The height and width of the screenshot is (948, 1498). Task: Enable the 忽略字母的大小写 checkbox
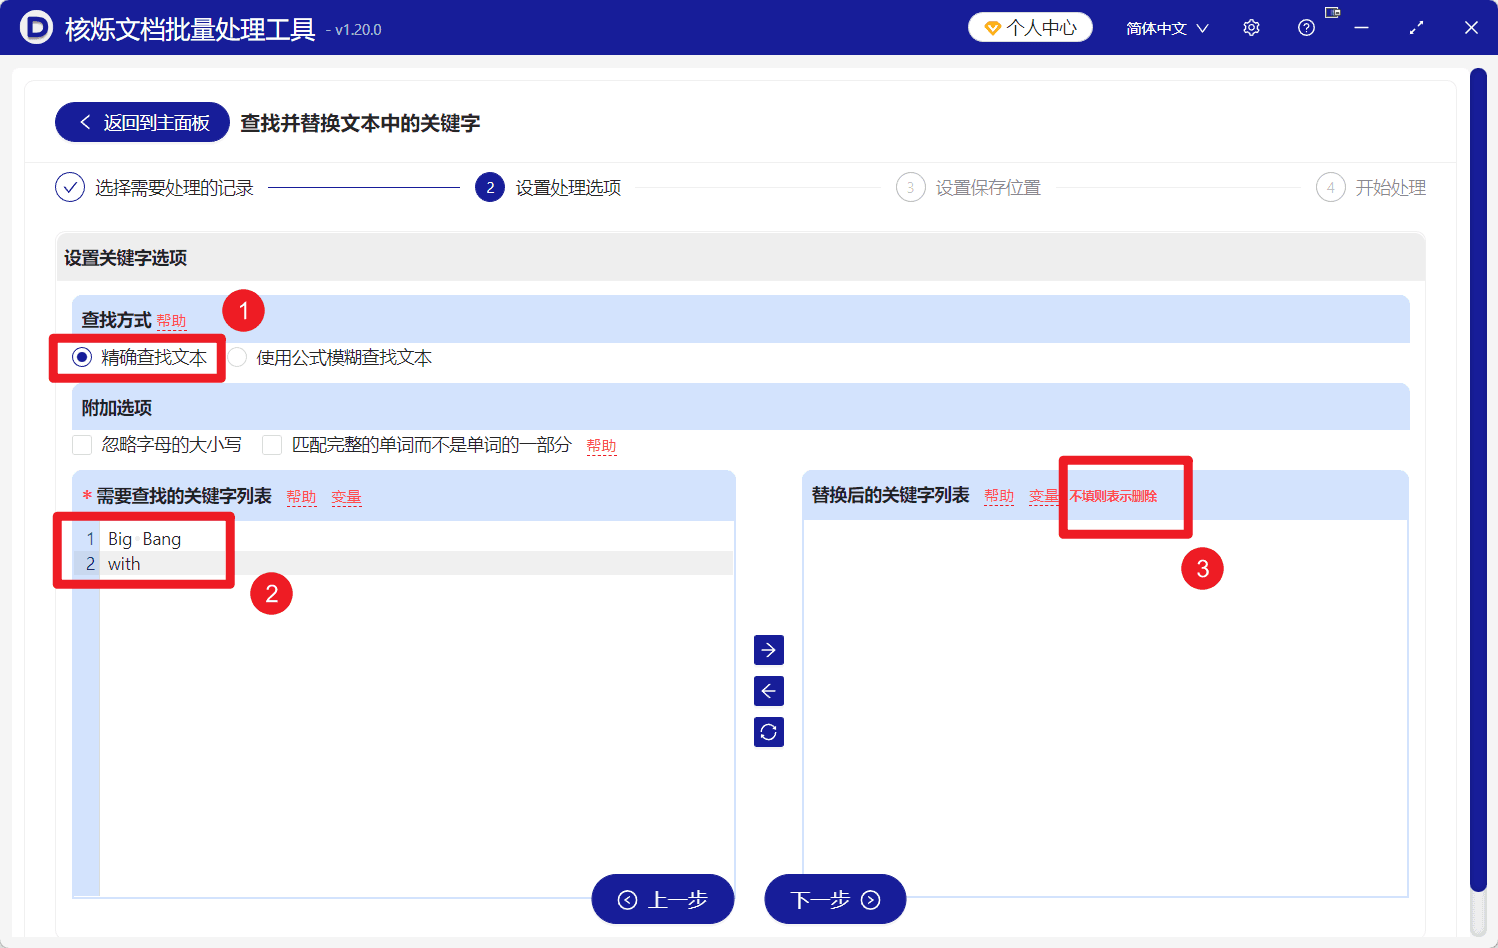(x=82, y=444)
